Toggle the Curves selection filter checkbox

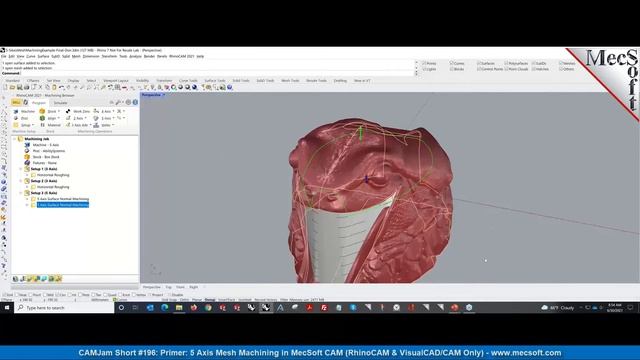point(451,63)
